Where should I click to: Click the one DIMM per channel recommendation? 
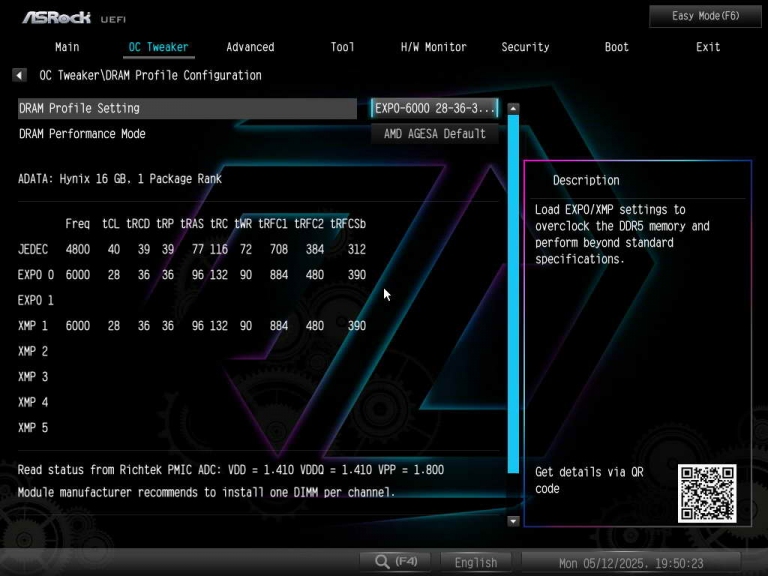pyautogui.click(x=206, y=492)
